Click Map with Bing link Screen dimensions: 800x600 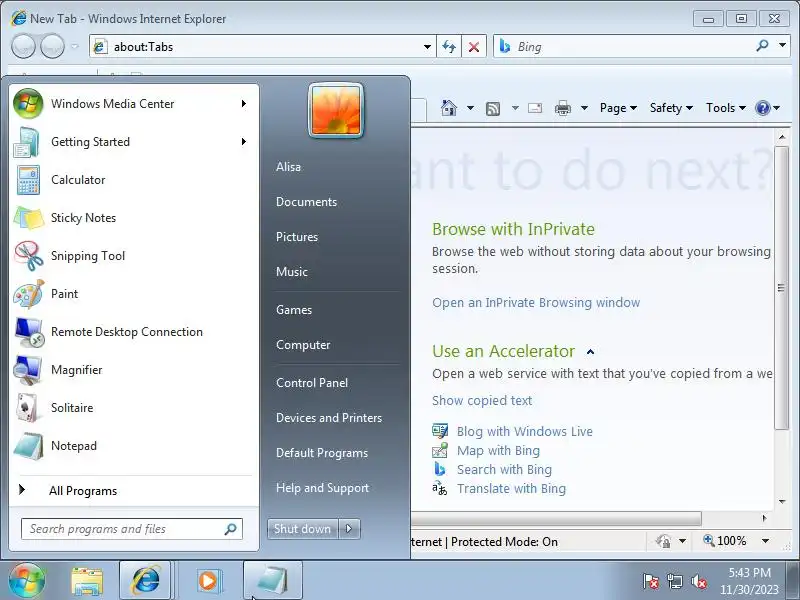pyautogui.click(x=498, y=451)
